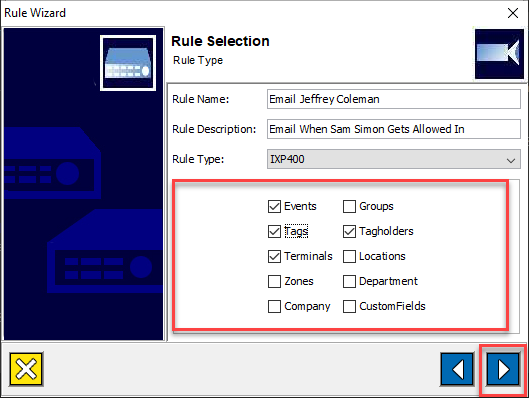The width and height of the screenshot is (529, 398).
Task: Enable the Groups checkbox
Action: point(349,206)
